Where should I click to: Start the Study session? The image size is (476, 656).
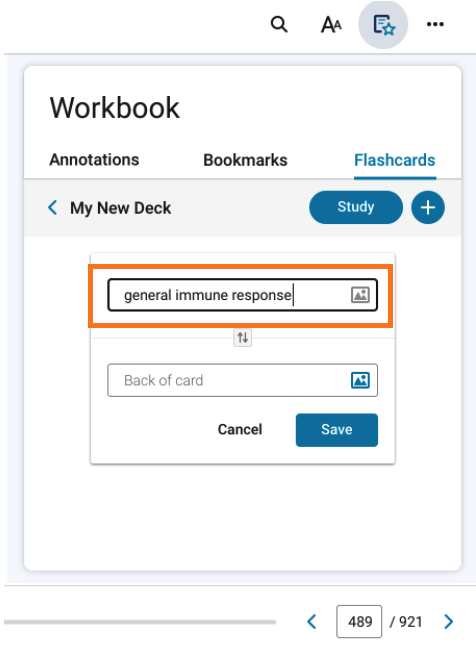pyautogui.click(x=356, y=207)
